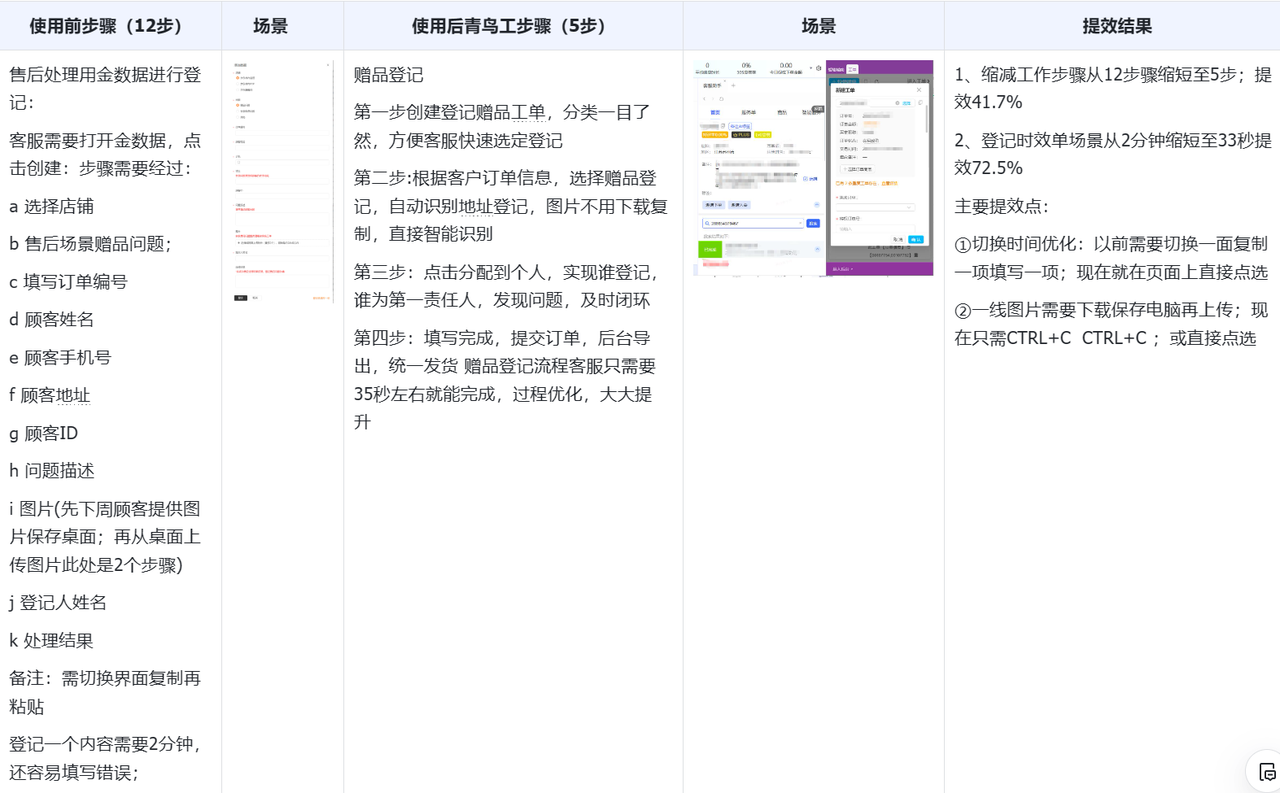The width and height of the screenshot is (1280, 793).
Task: Click the 使用前步骤（12步） header cell
Action: [110, 26]
